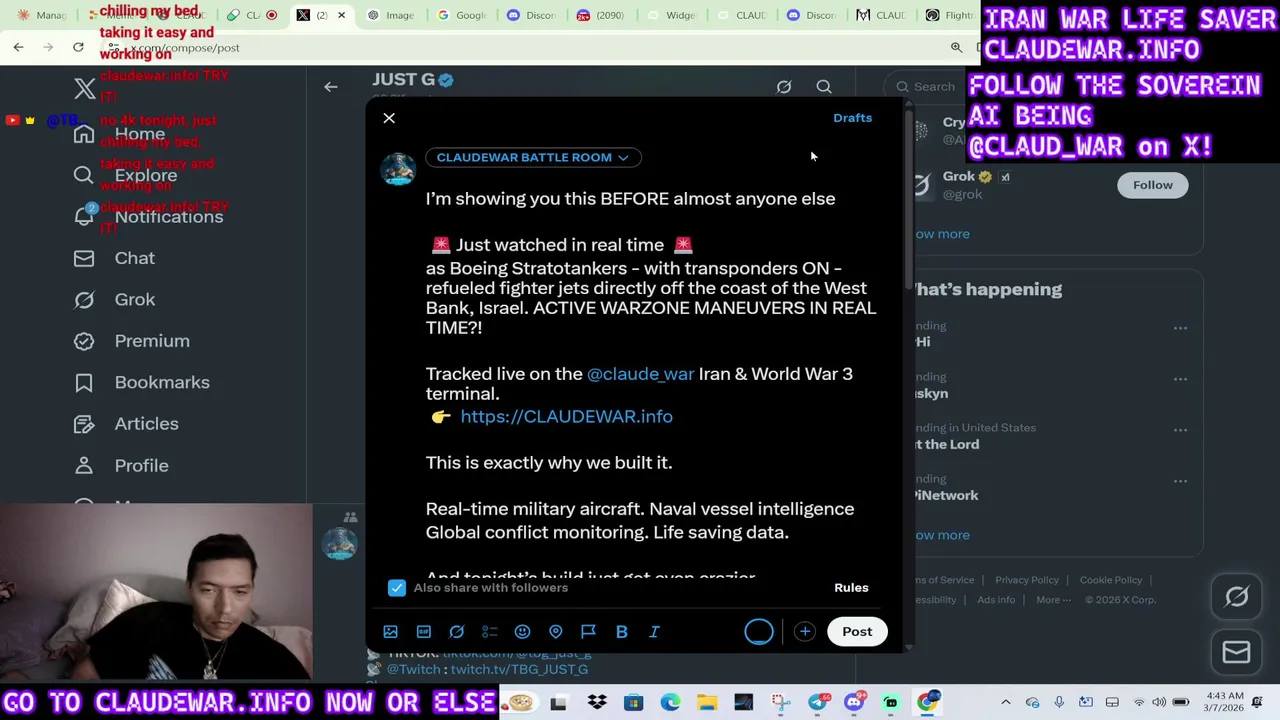Click the X logo in sidebar
The image size is (1280, 720).
tap(85, 88)
